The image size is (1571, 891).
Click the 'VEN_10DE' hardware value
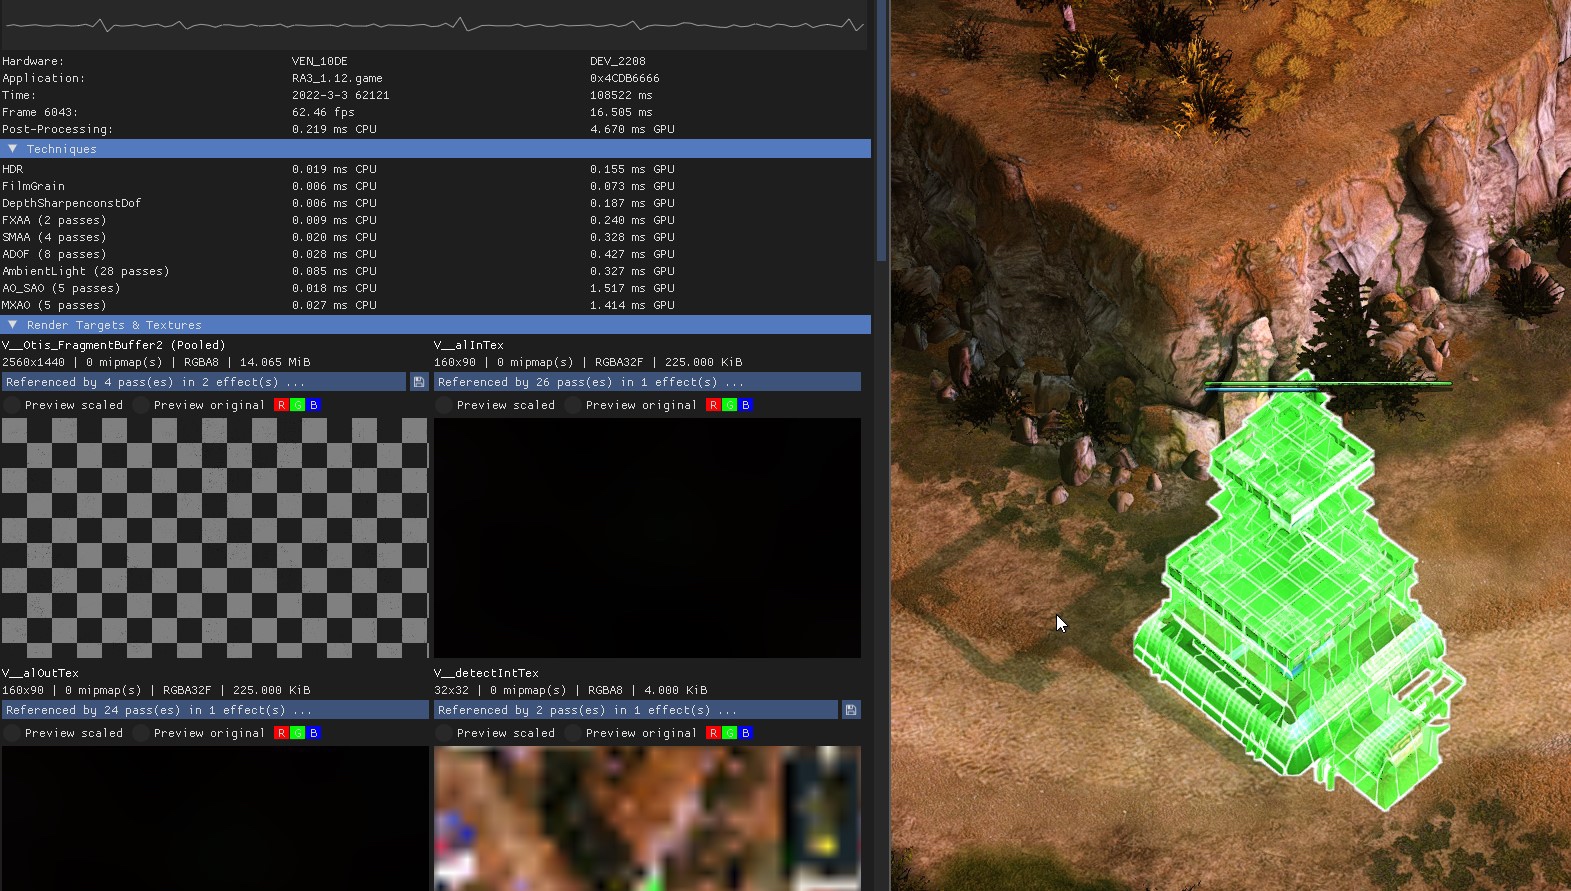click(x=320, y=61)
